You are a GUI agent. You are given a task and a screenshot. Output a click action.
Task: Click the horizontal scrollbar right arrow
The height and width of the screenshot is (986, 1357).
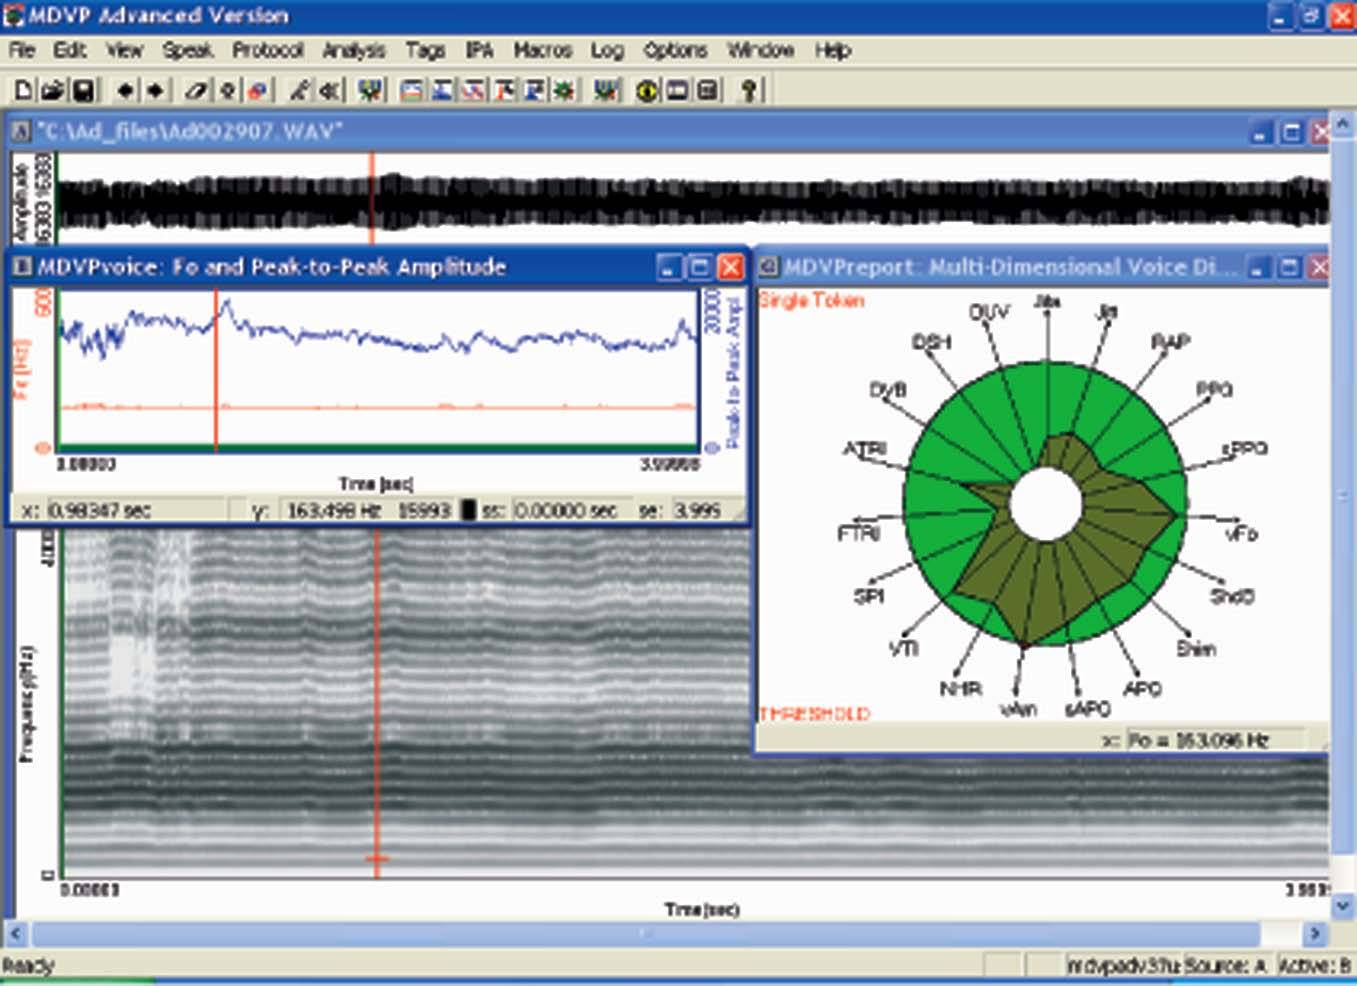tap(1315, 933)
